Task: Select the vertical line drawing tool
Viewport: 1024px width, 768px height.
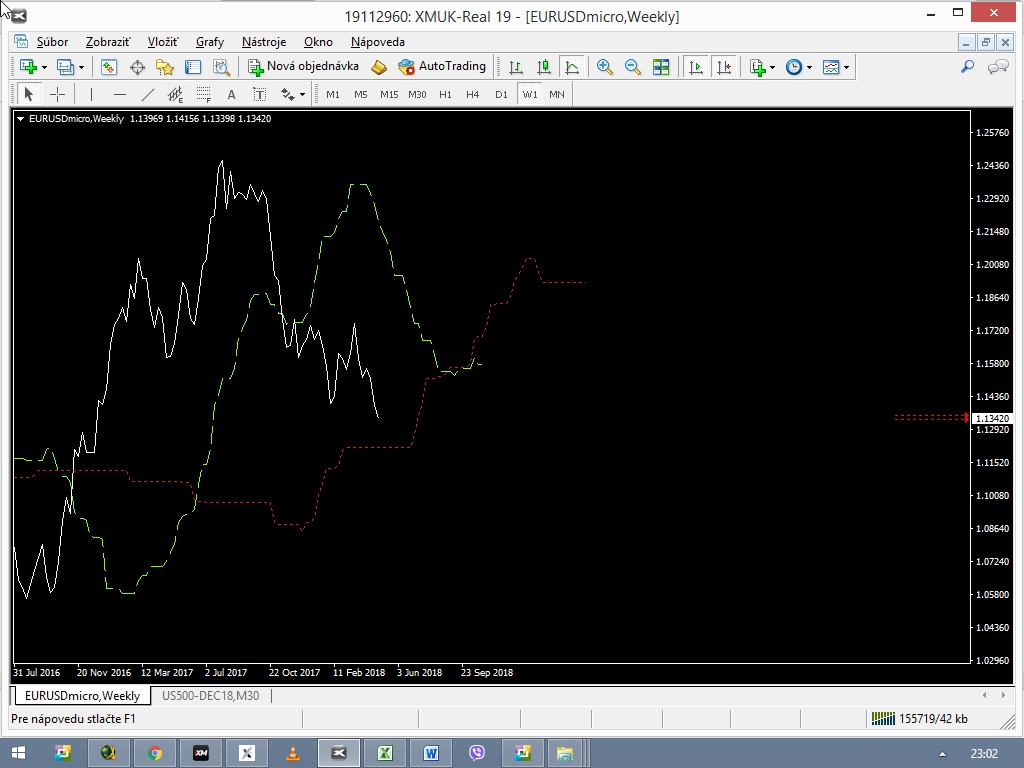Action: [91, 94]
